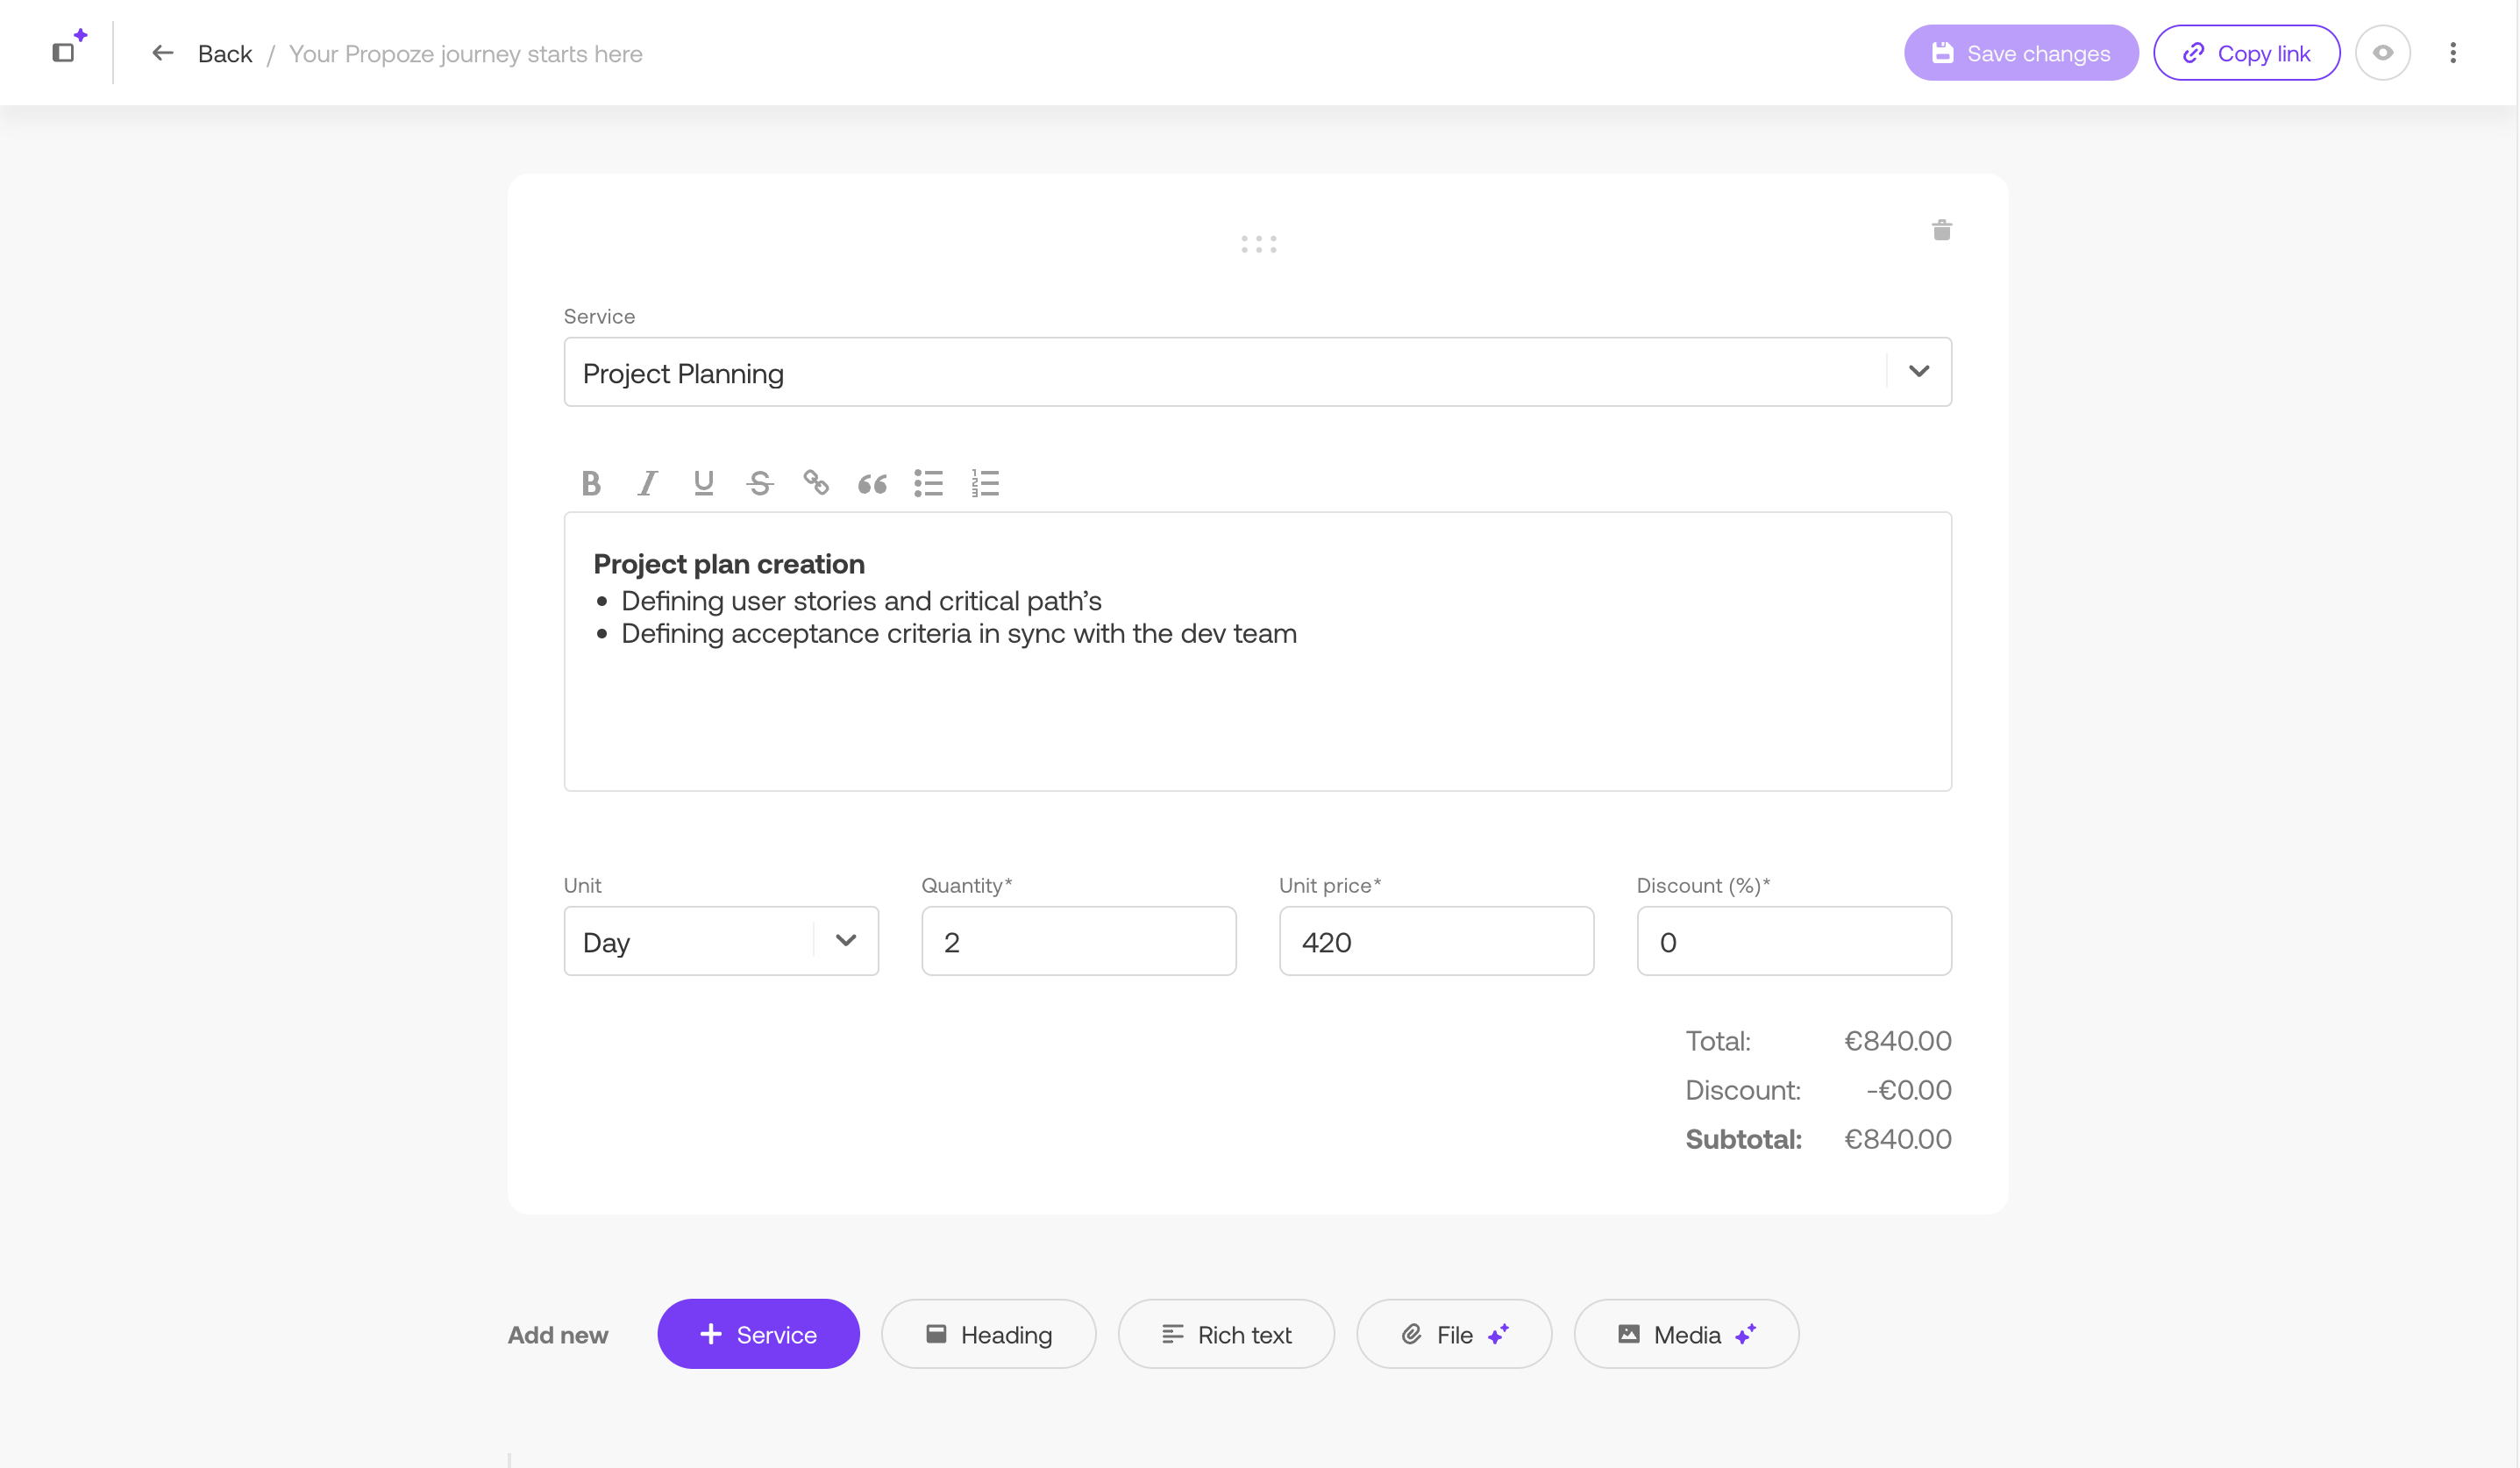Start a bulleted list
Screen dimensions: 2520x1468
pyautogui.click(x=928, y=484)
